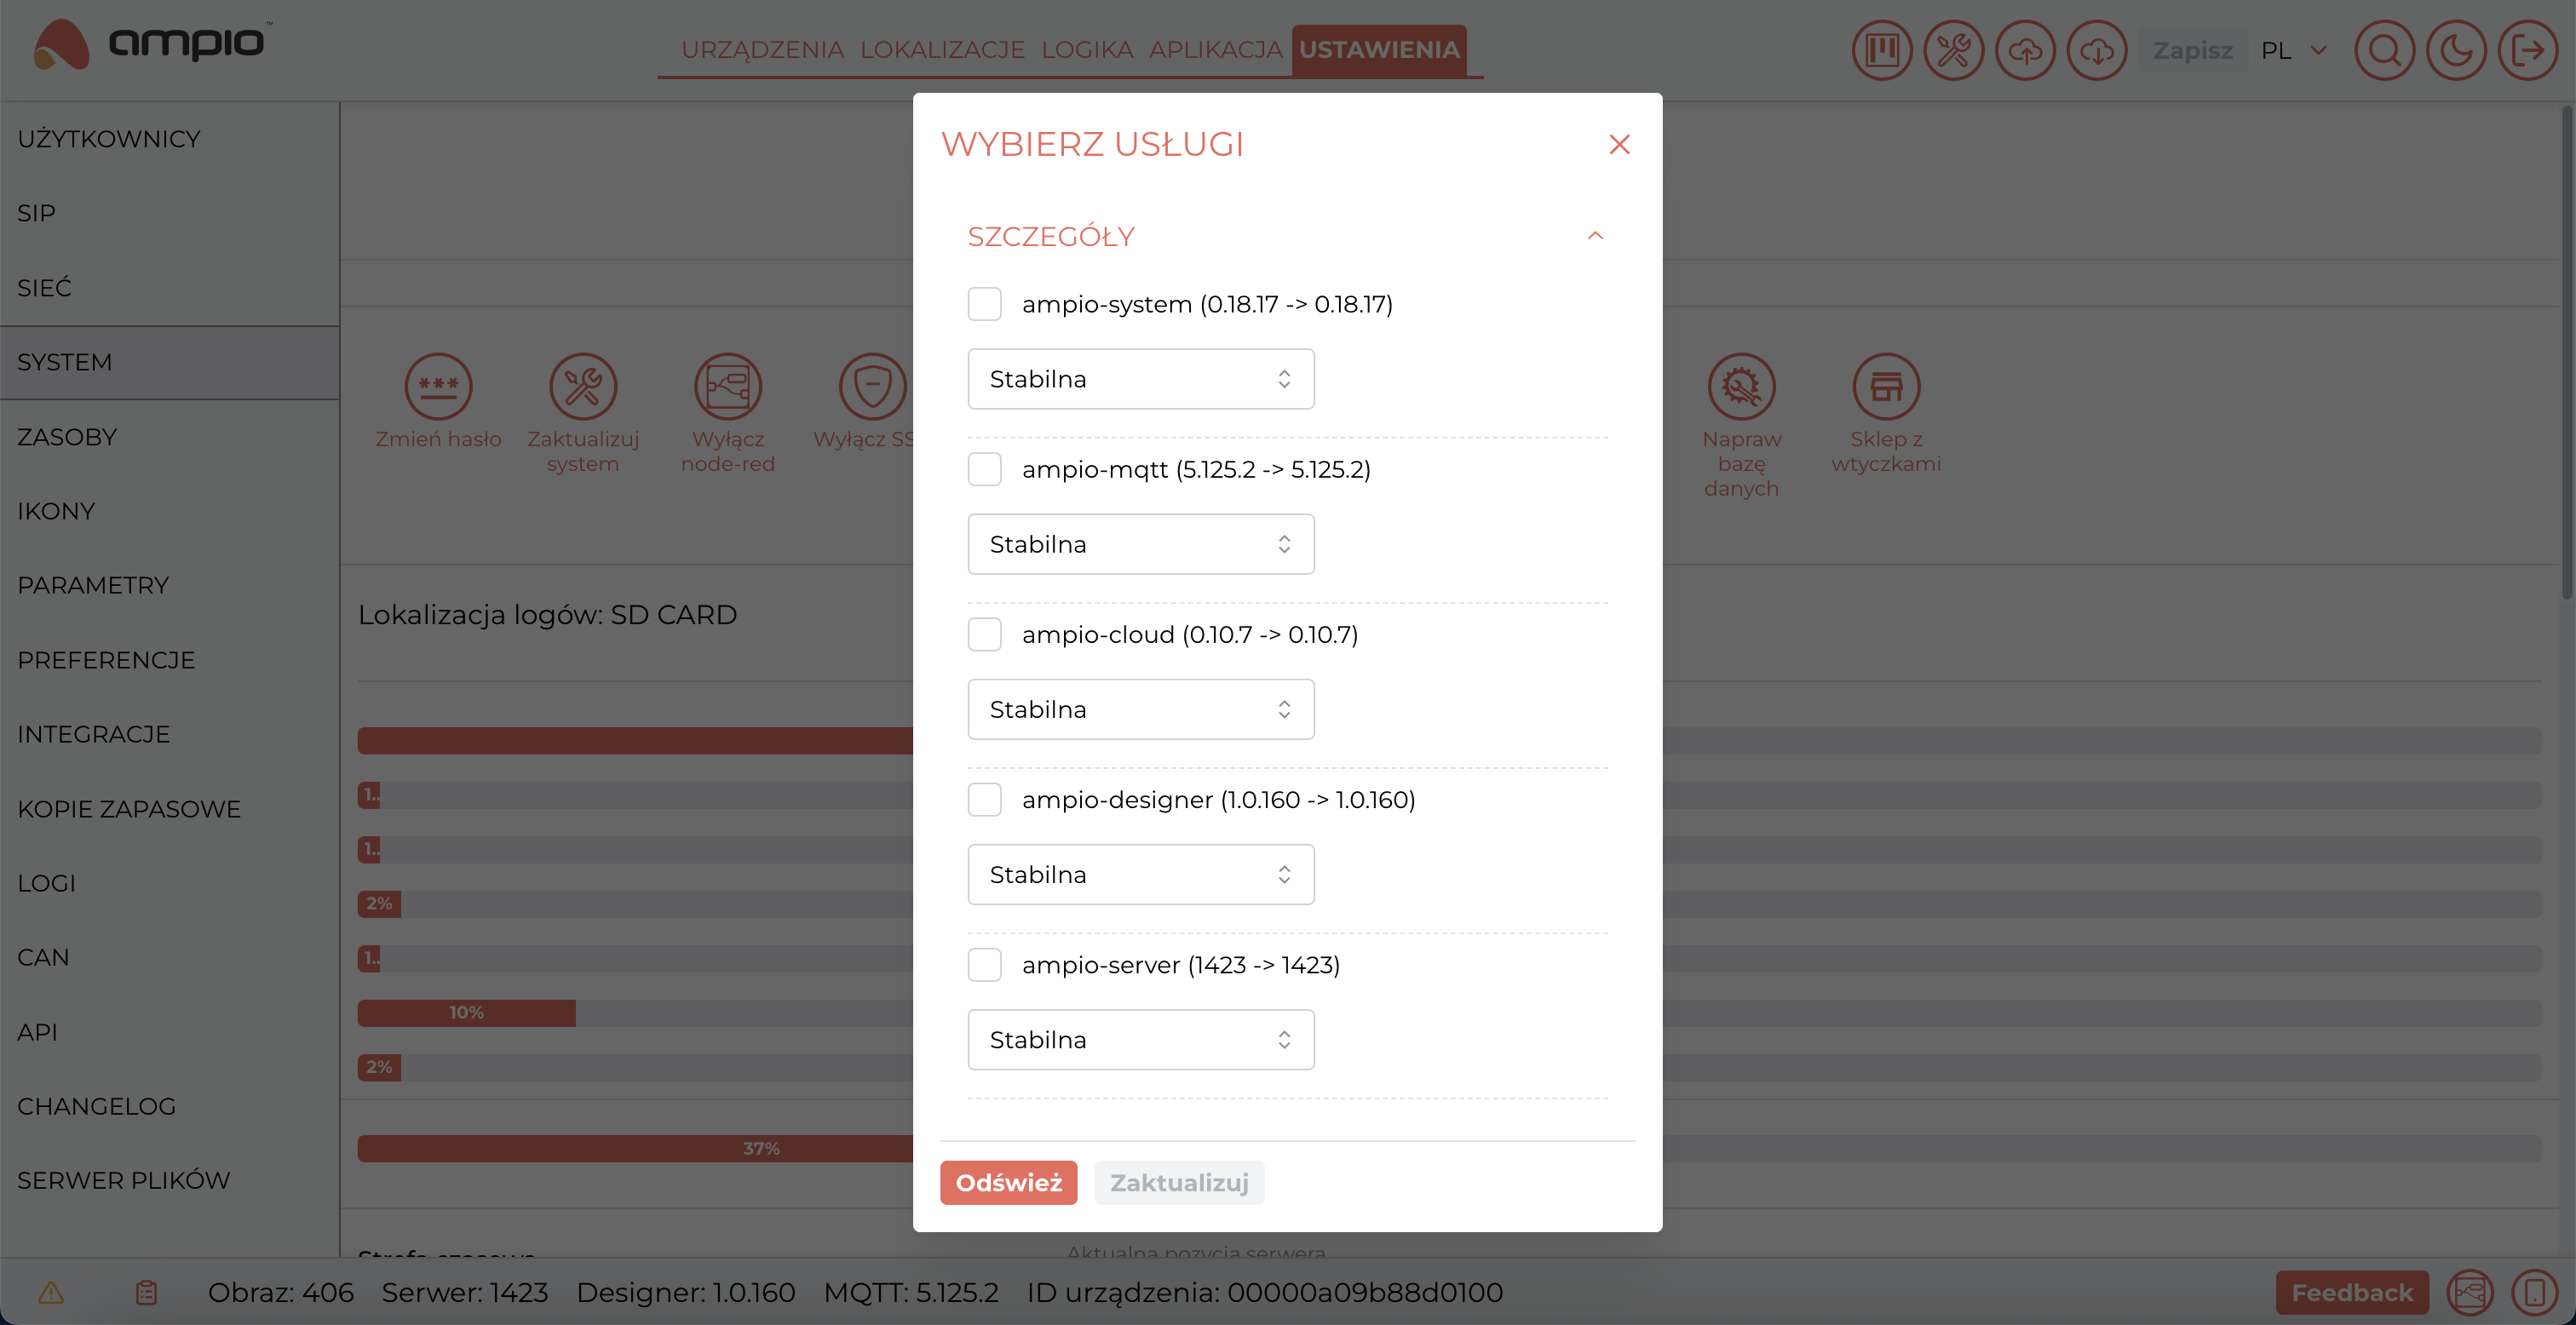The width and height of the screenshot is (2576, 1325).
Task: Open Logi in sidebar
Action: (170, 883)
